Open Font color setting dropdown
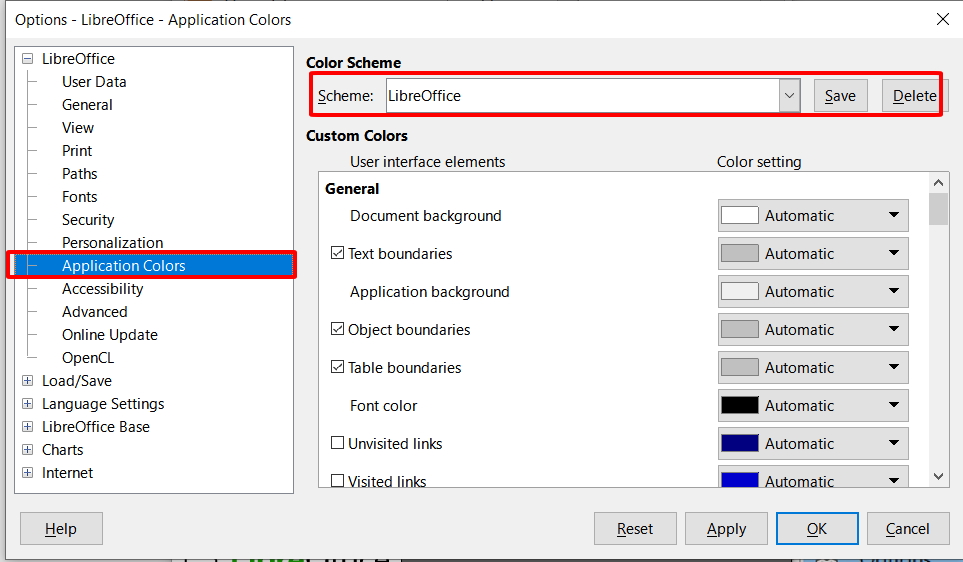The width and height of the screenshot is (963, 562). tap(813, 405)
